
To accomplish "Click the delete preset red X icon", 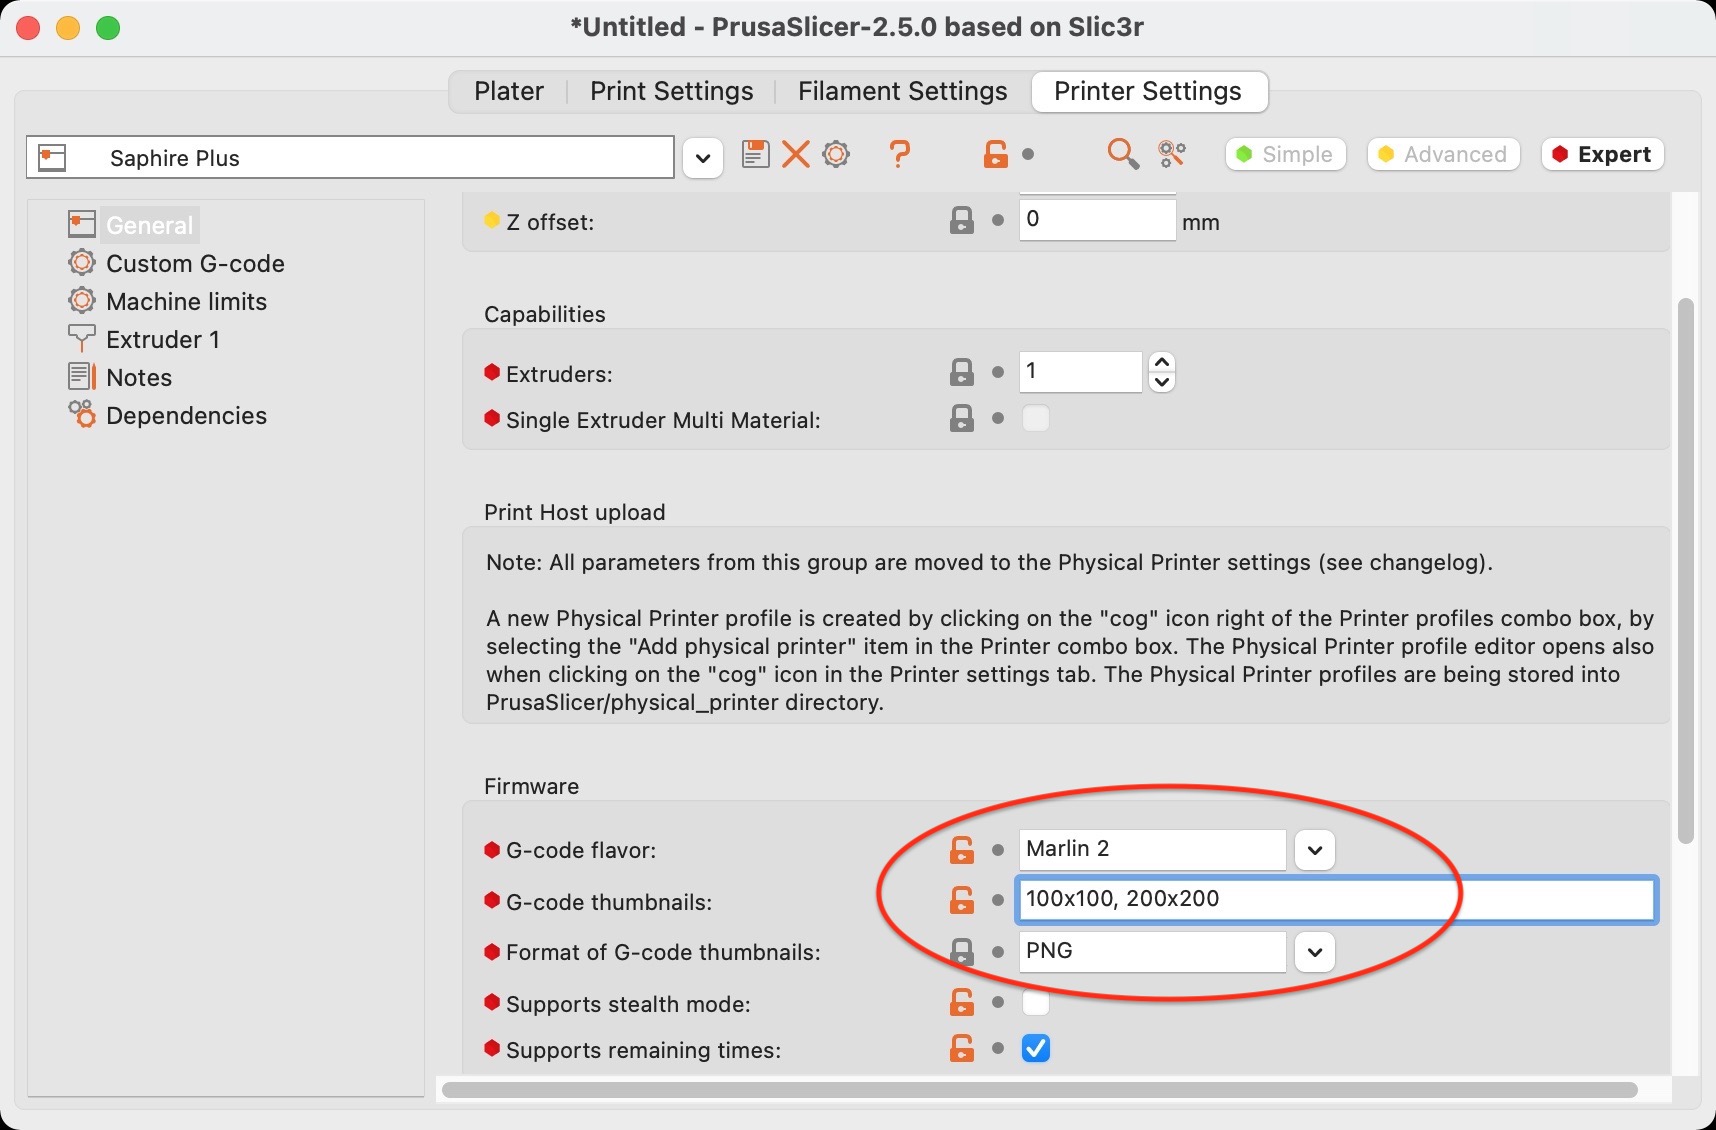I will [x=796, y=154].
